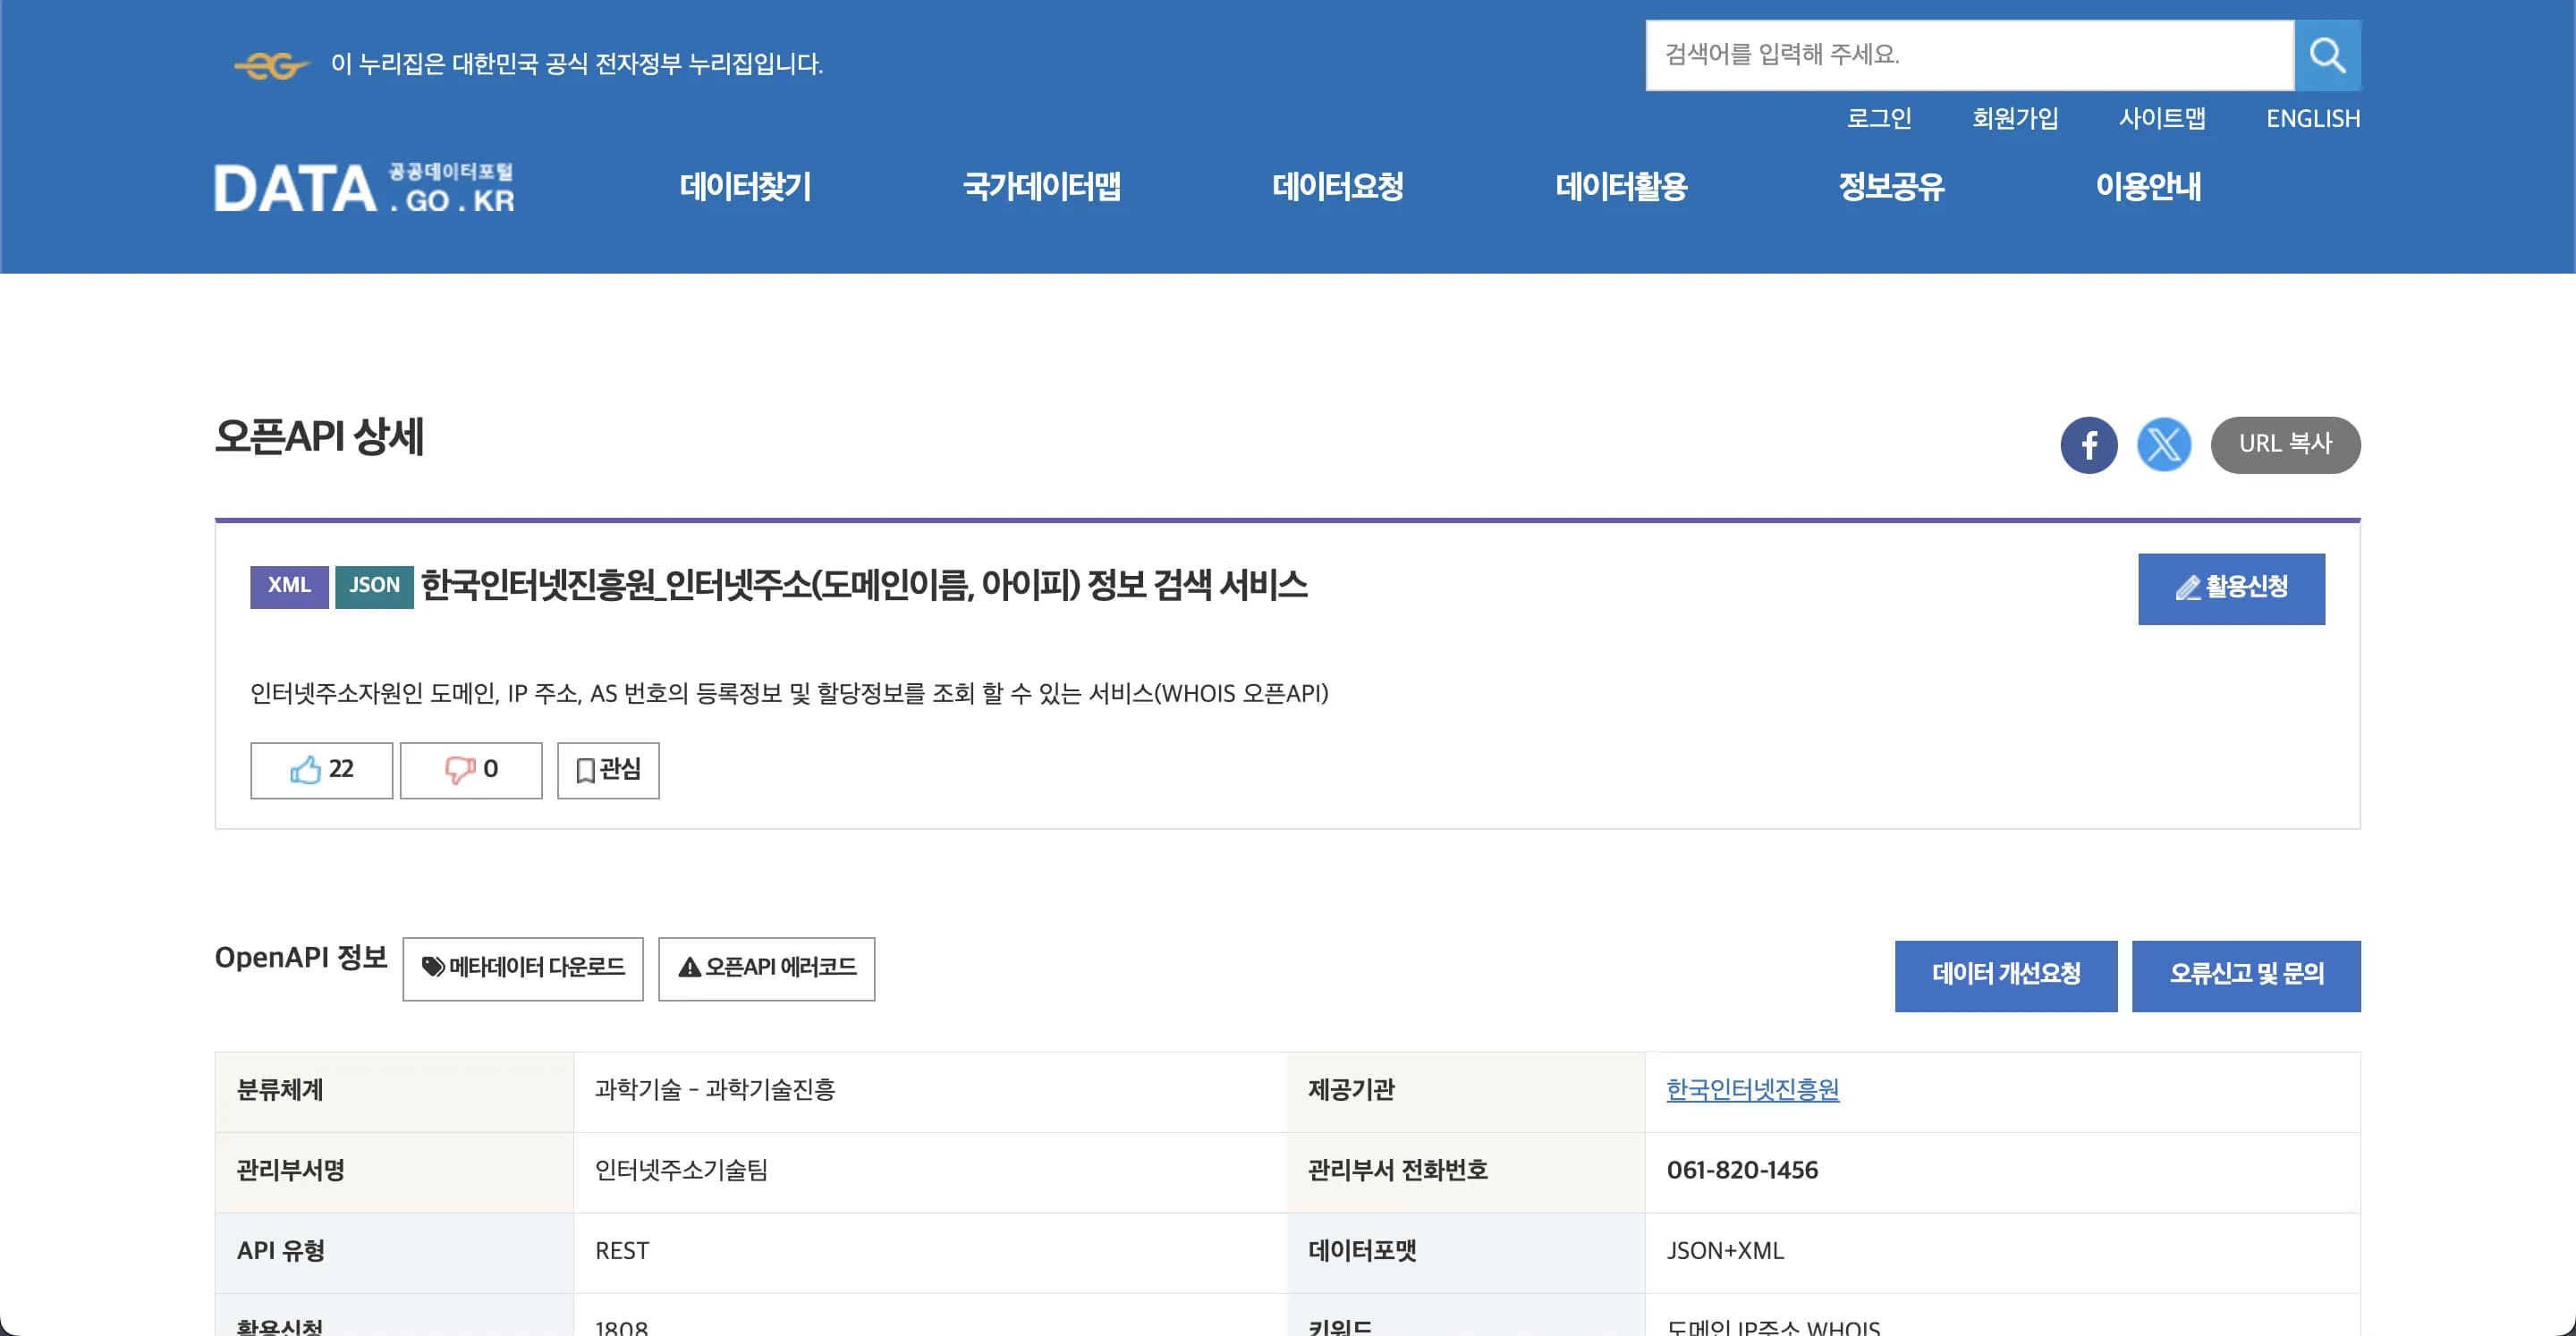The image size is (2576, 1336).
Task: Open 데이터찾기 menu
Action: tap(745, 187)
